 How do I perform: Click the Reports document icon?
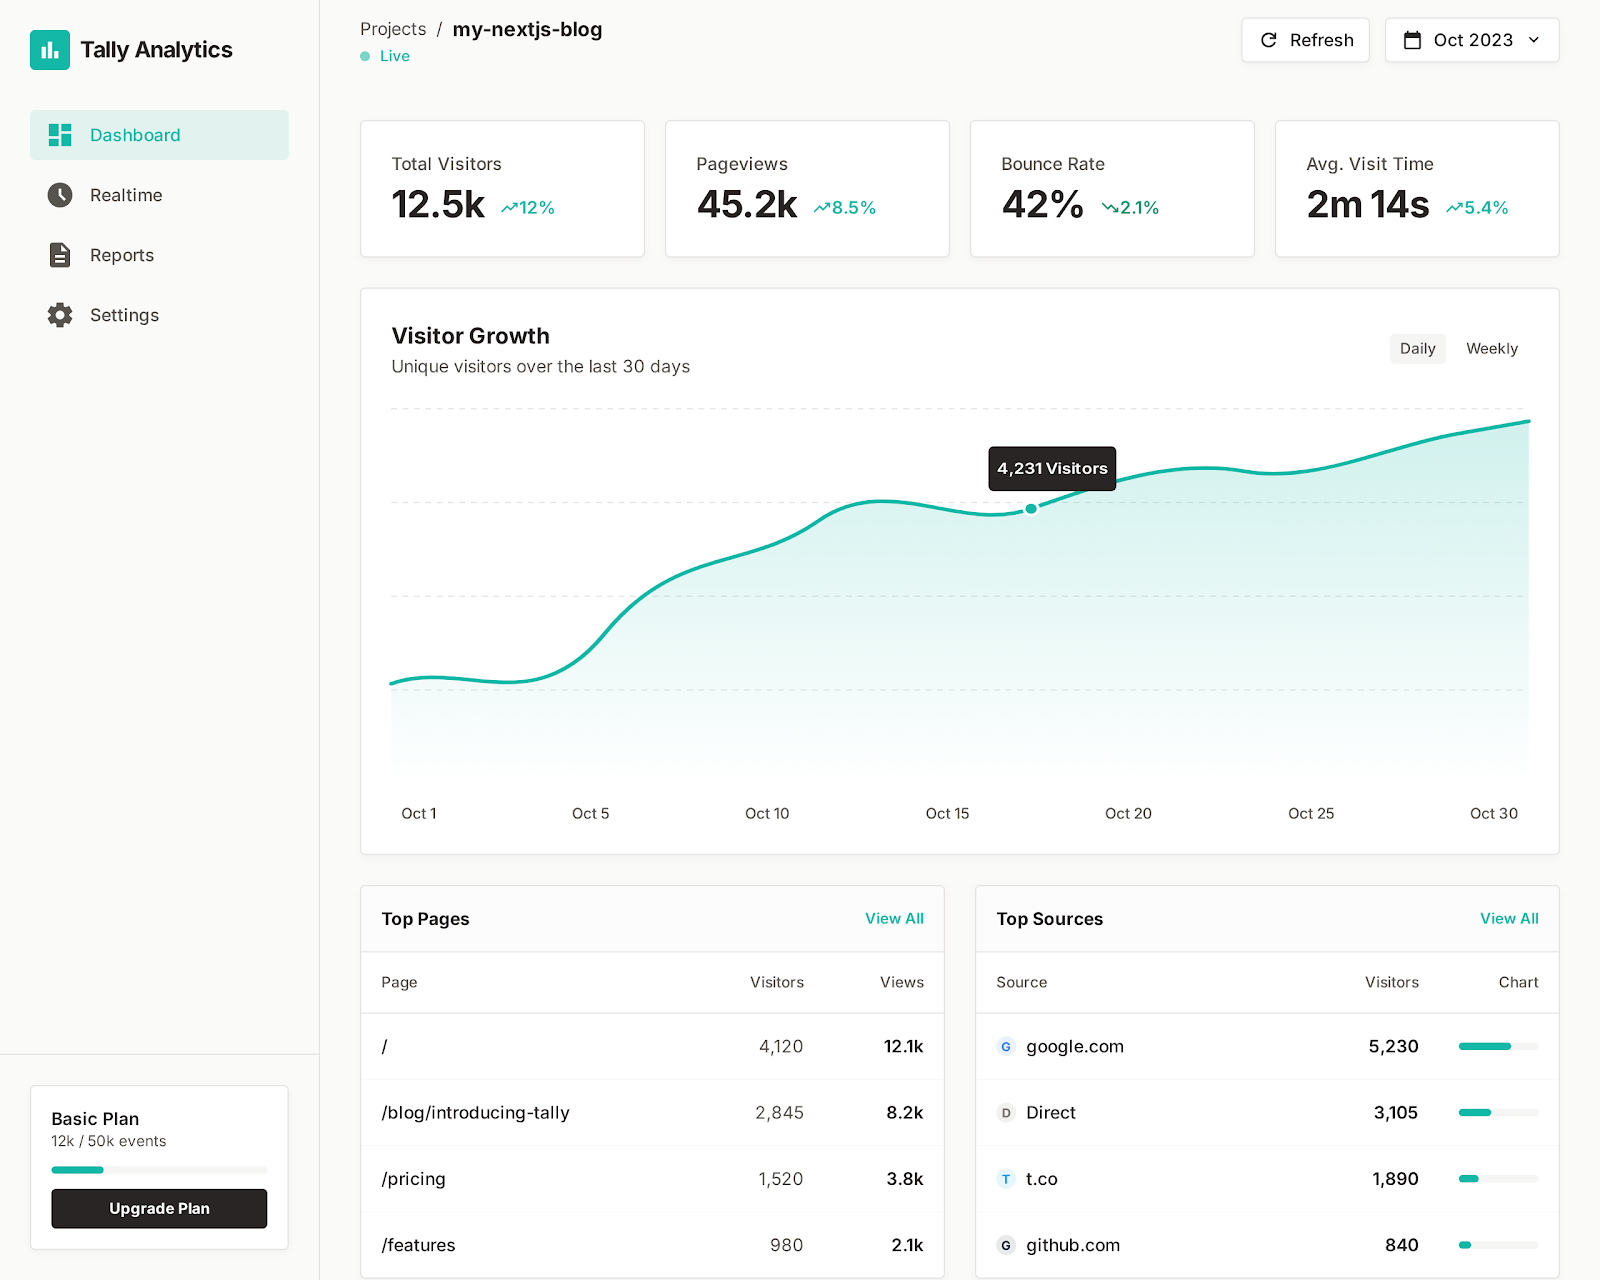click(x=59, y=255)
